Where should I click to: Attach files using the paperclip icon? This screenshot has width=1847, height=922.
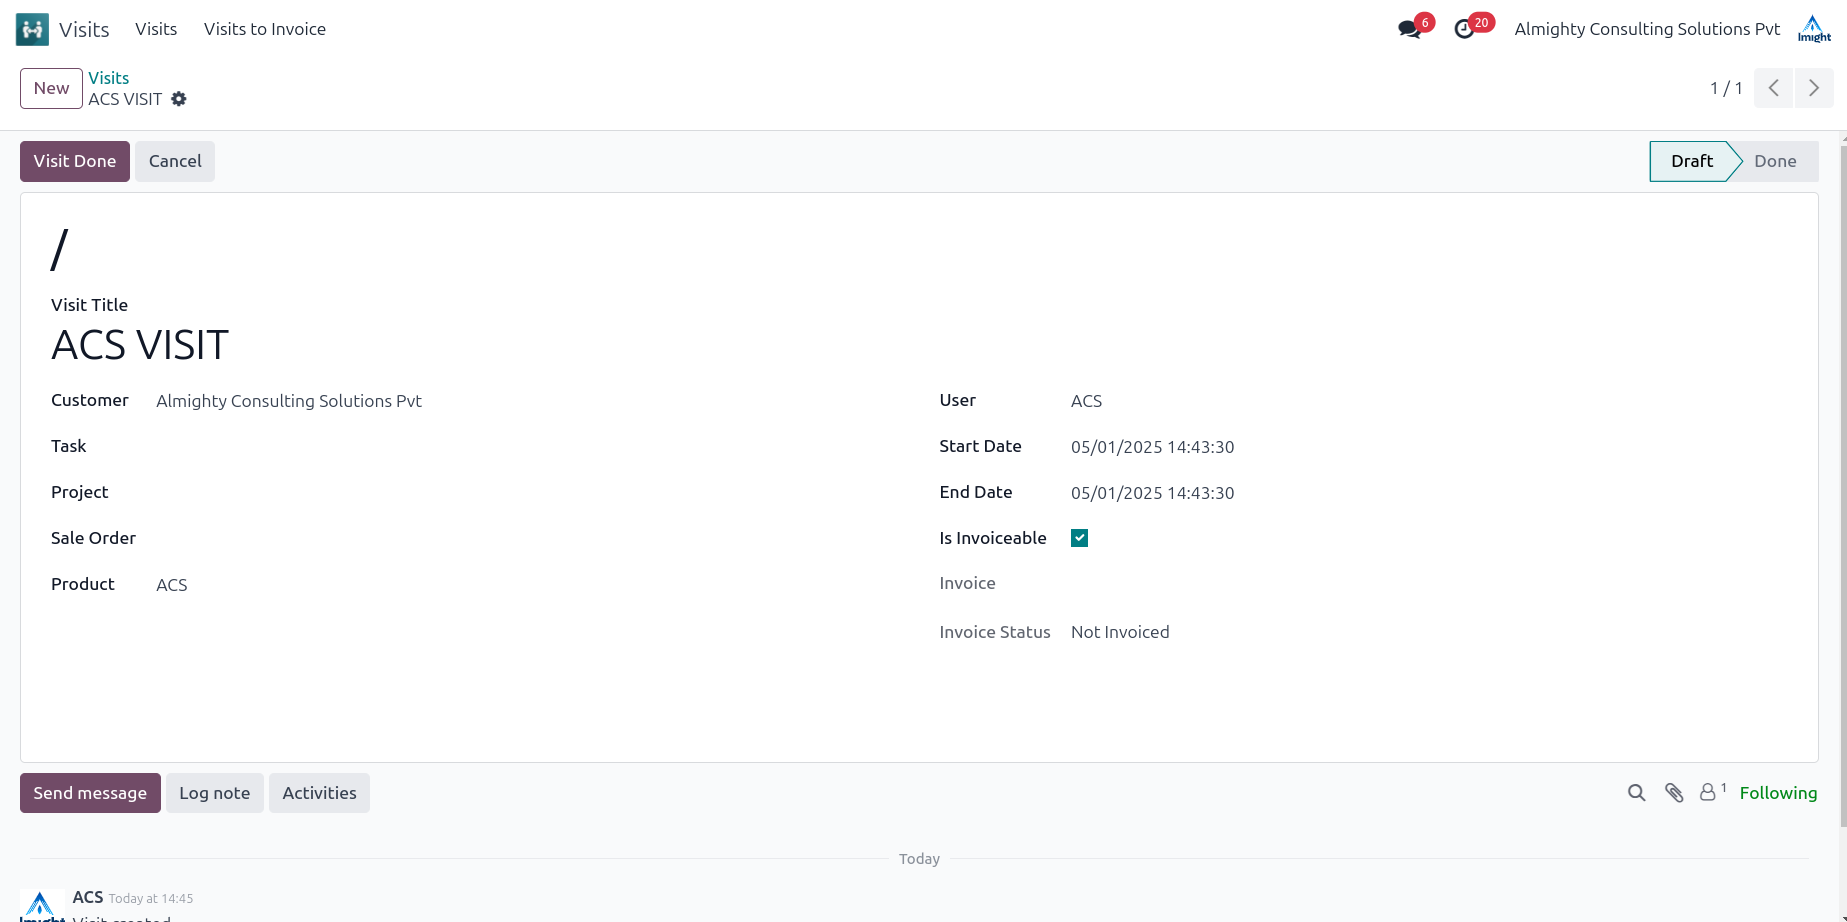coord(1674,793)
